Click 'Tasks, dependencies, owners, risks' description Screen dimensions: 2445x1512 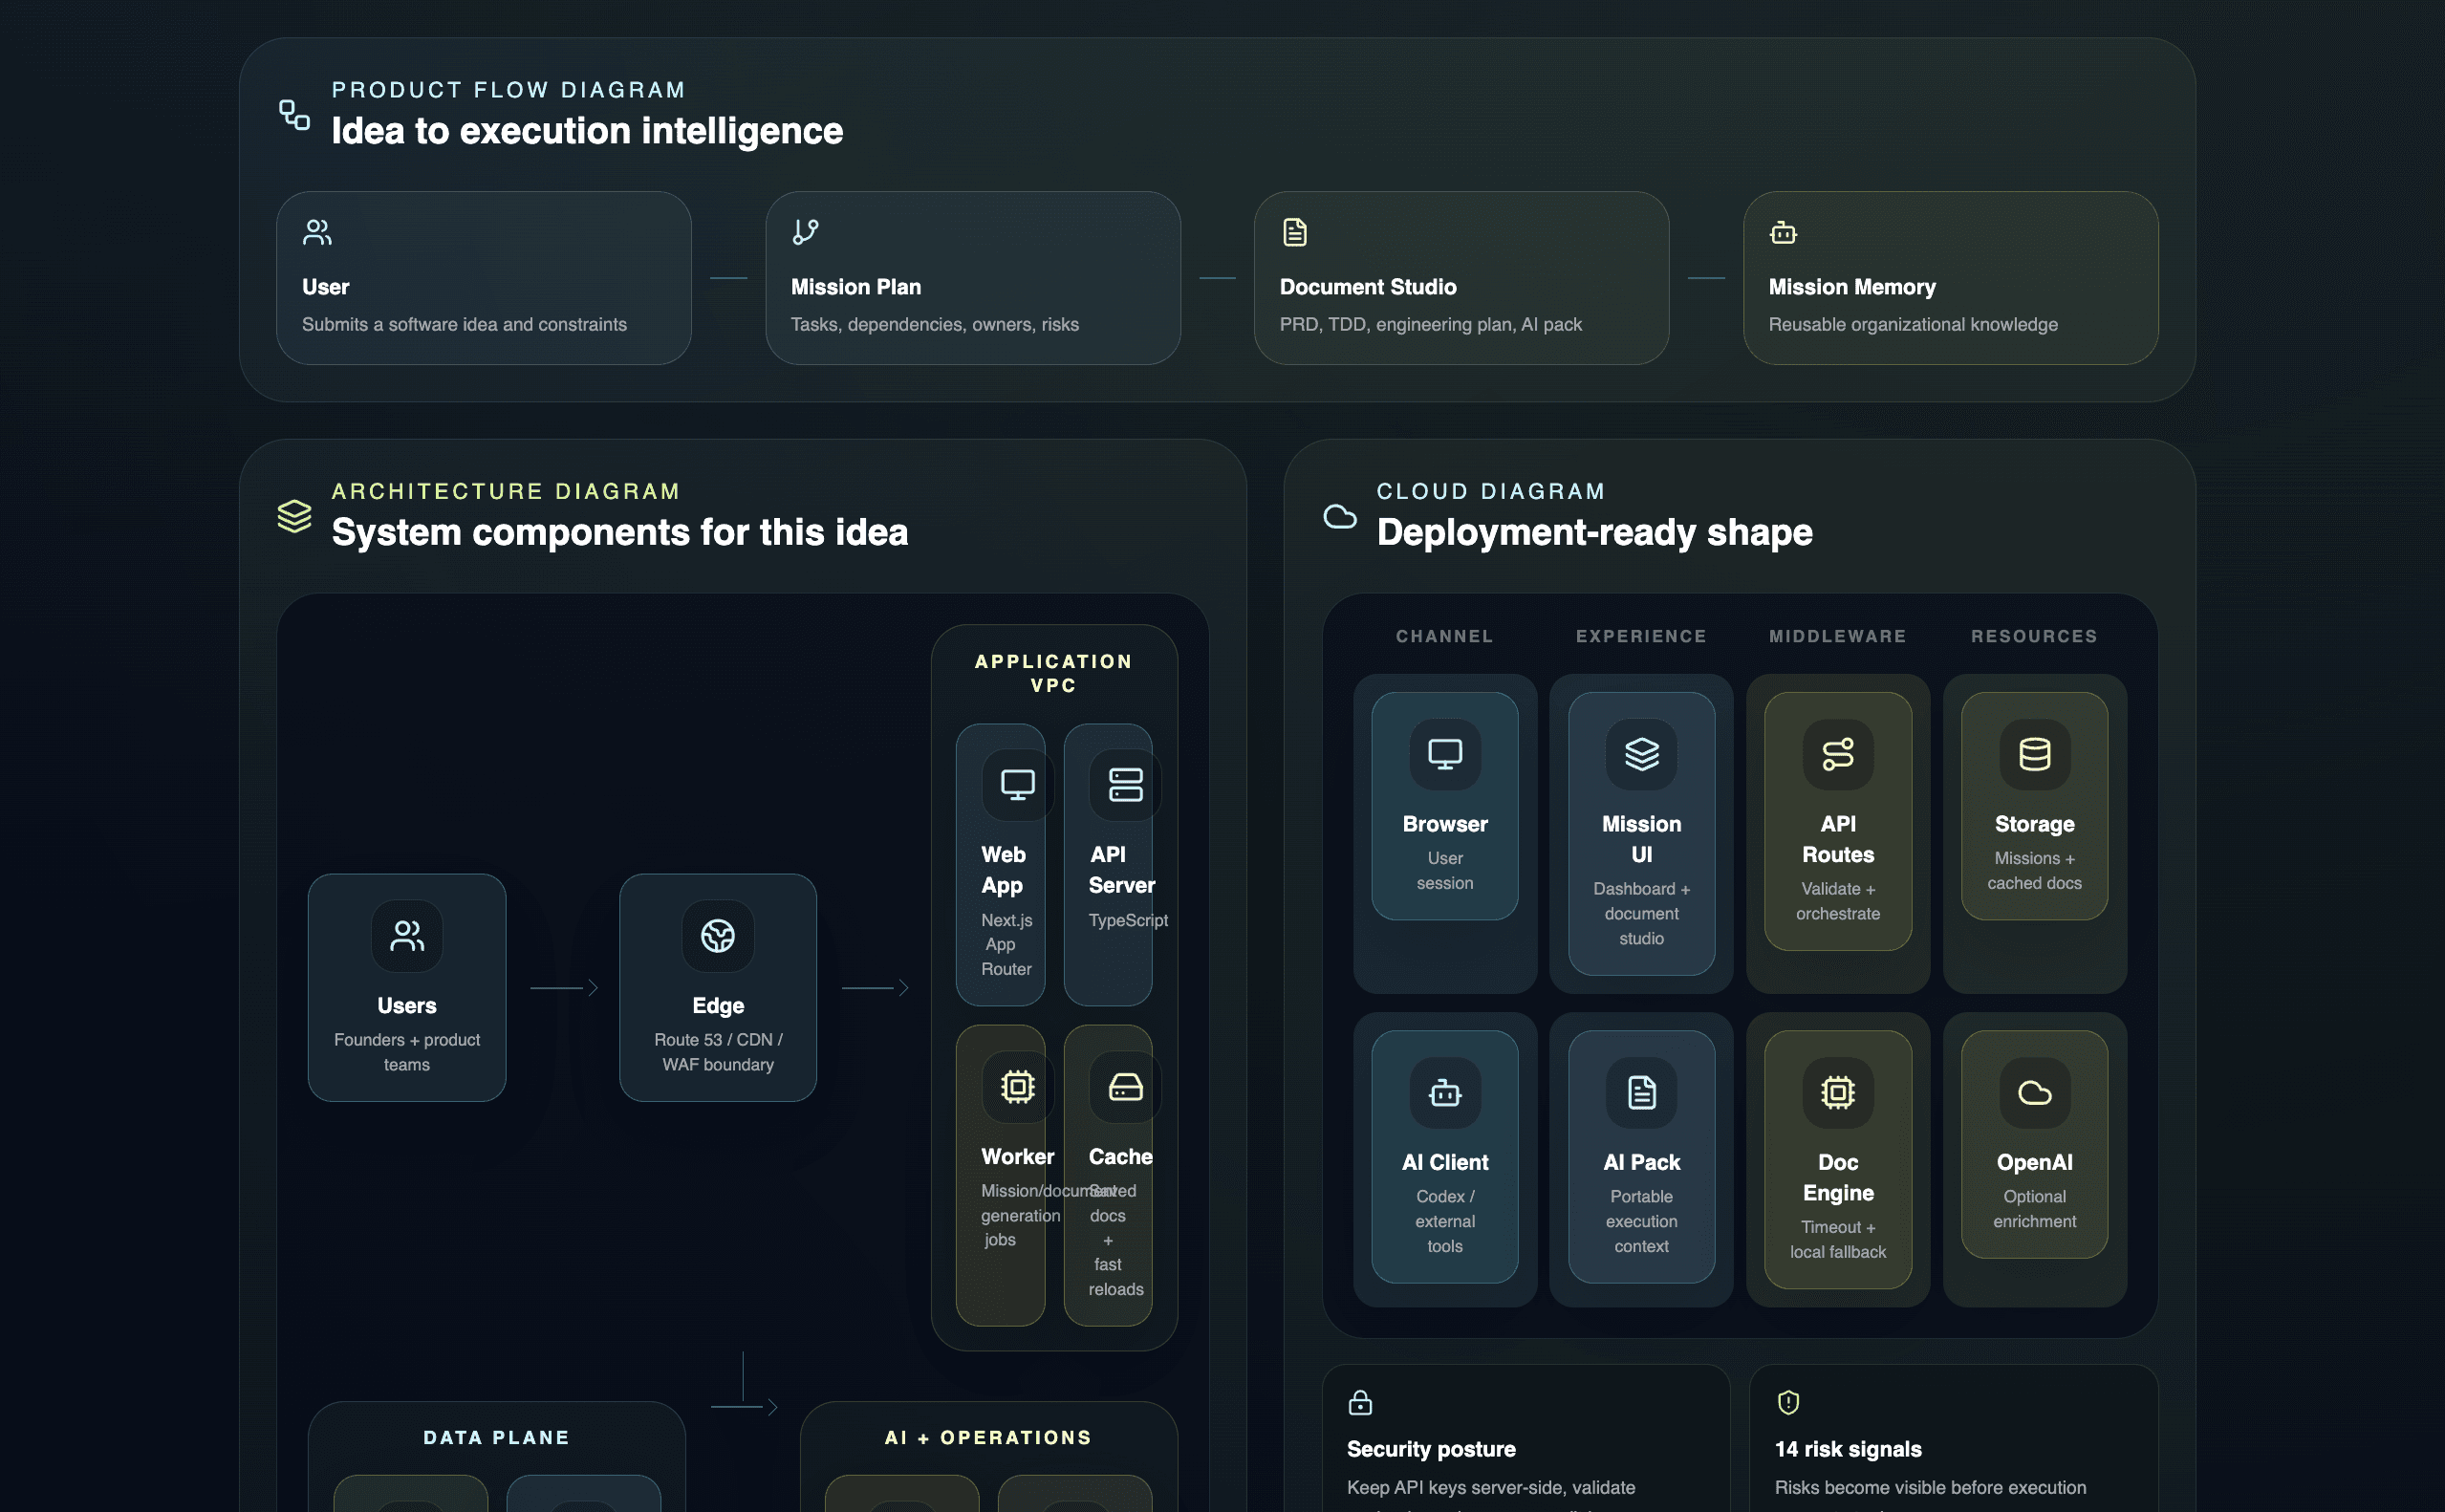[935, 325]
